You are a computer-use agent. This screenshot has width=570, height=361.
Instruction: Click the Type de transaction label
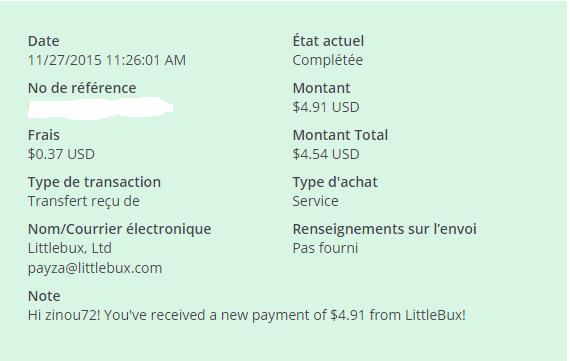(x=94, y=182)
